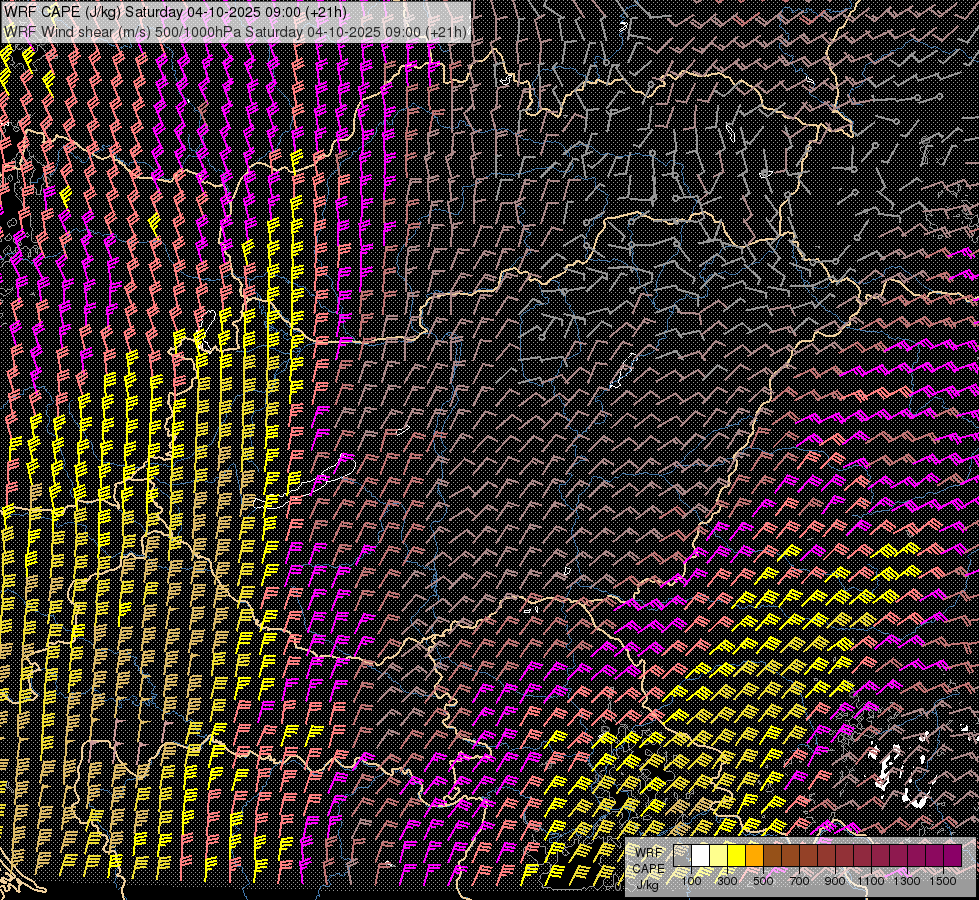Click the 'WRF Wind shear (m/s) 500/1000hPa' title line
This screenshot has width=979, height=900.
(235, 31)
